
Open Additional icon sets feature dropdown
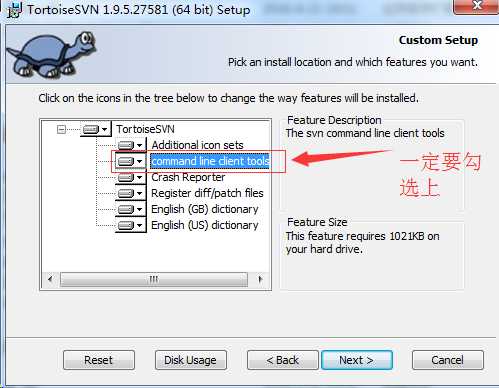point(131,145)
